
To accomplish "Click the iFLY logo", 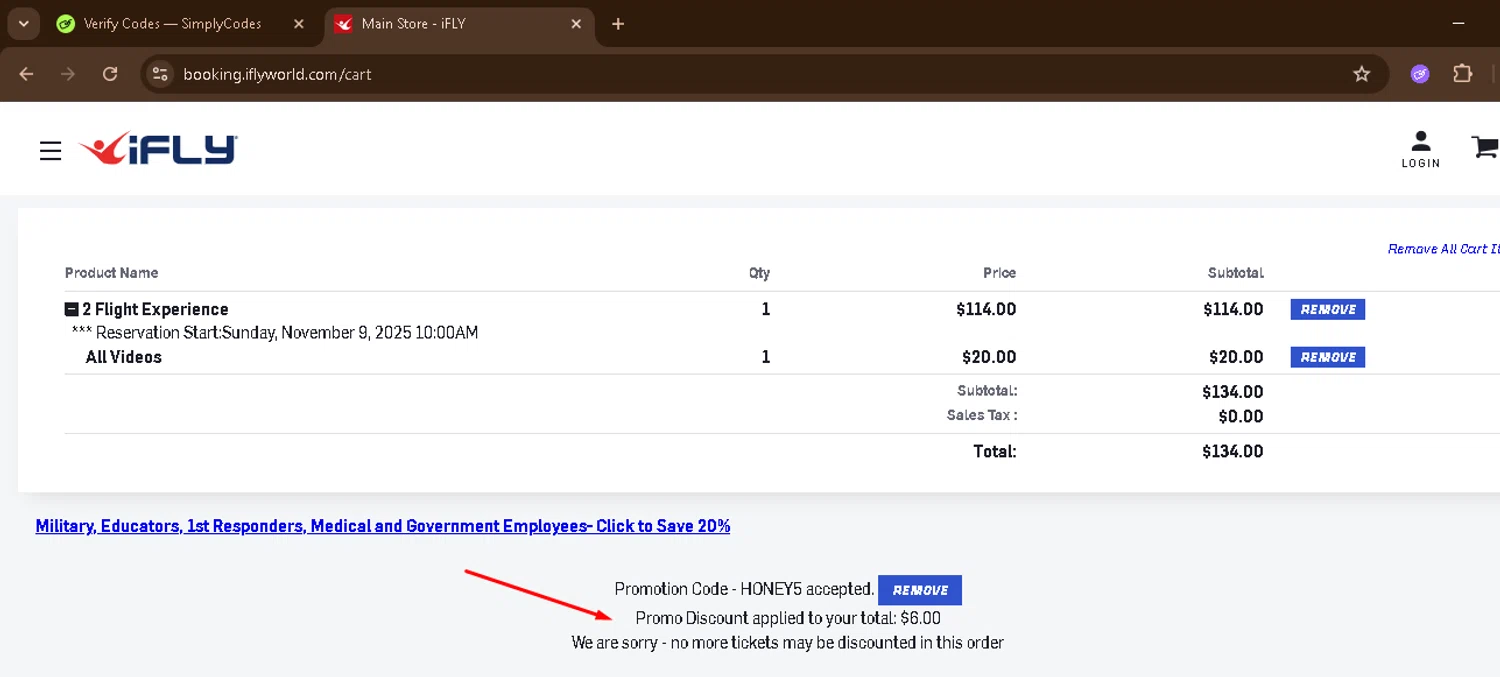I will [159, 150].
